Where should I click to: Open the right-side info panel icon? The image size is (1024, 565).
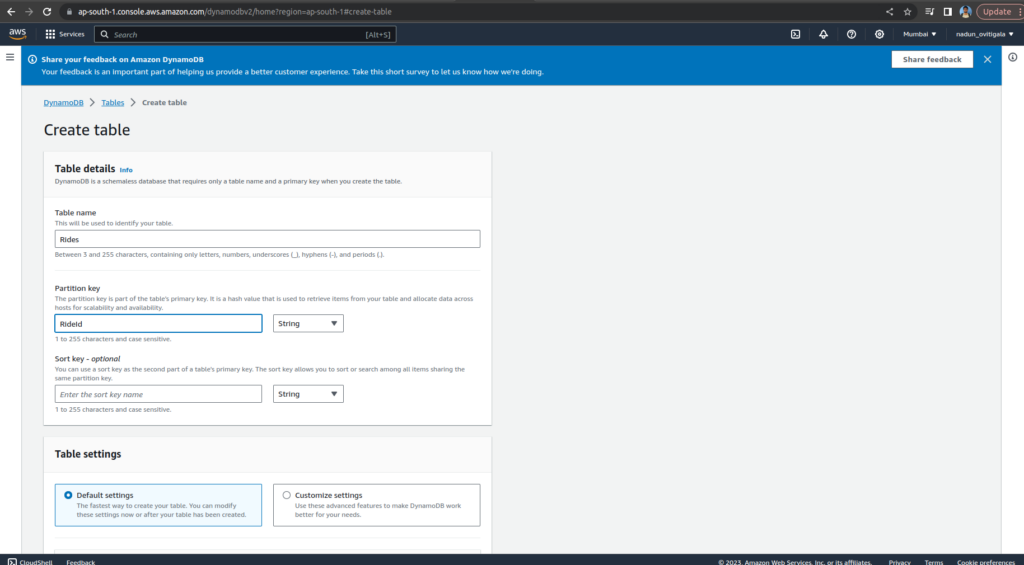pos(1012,57)
